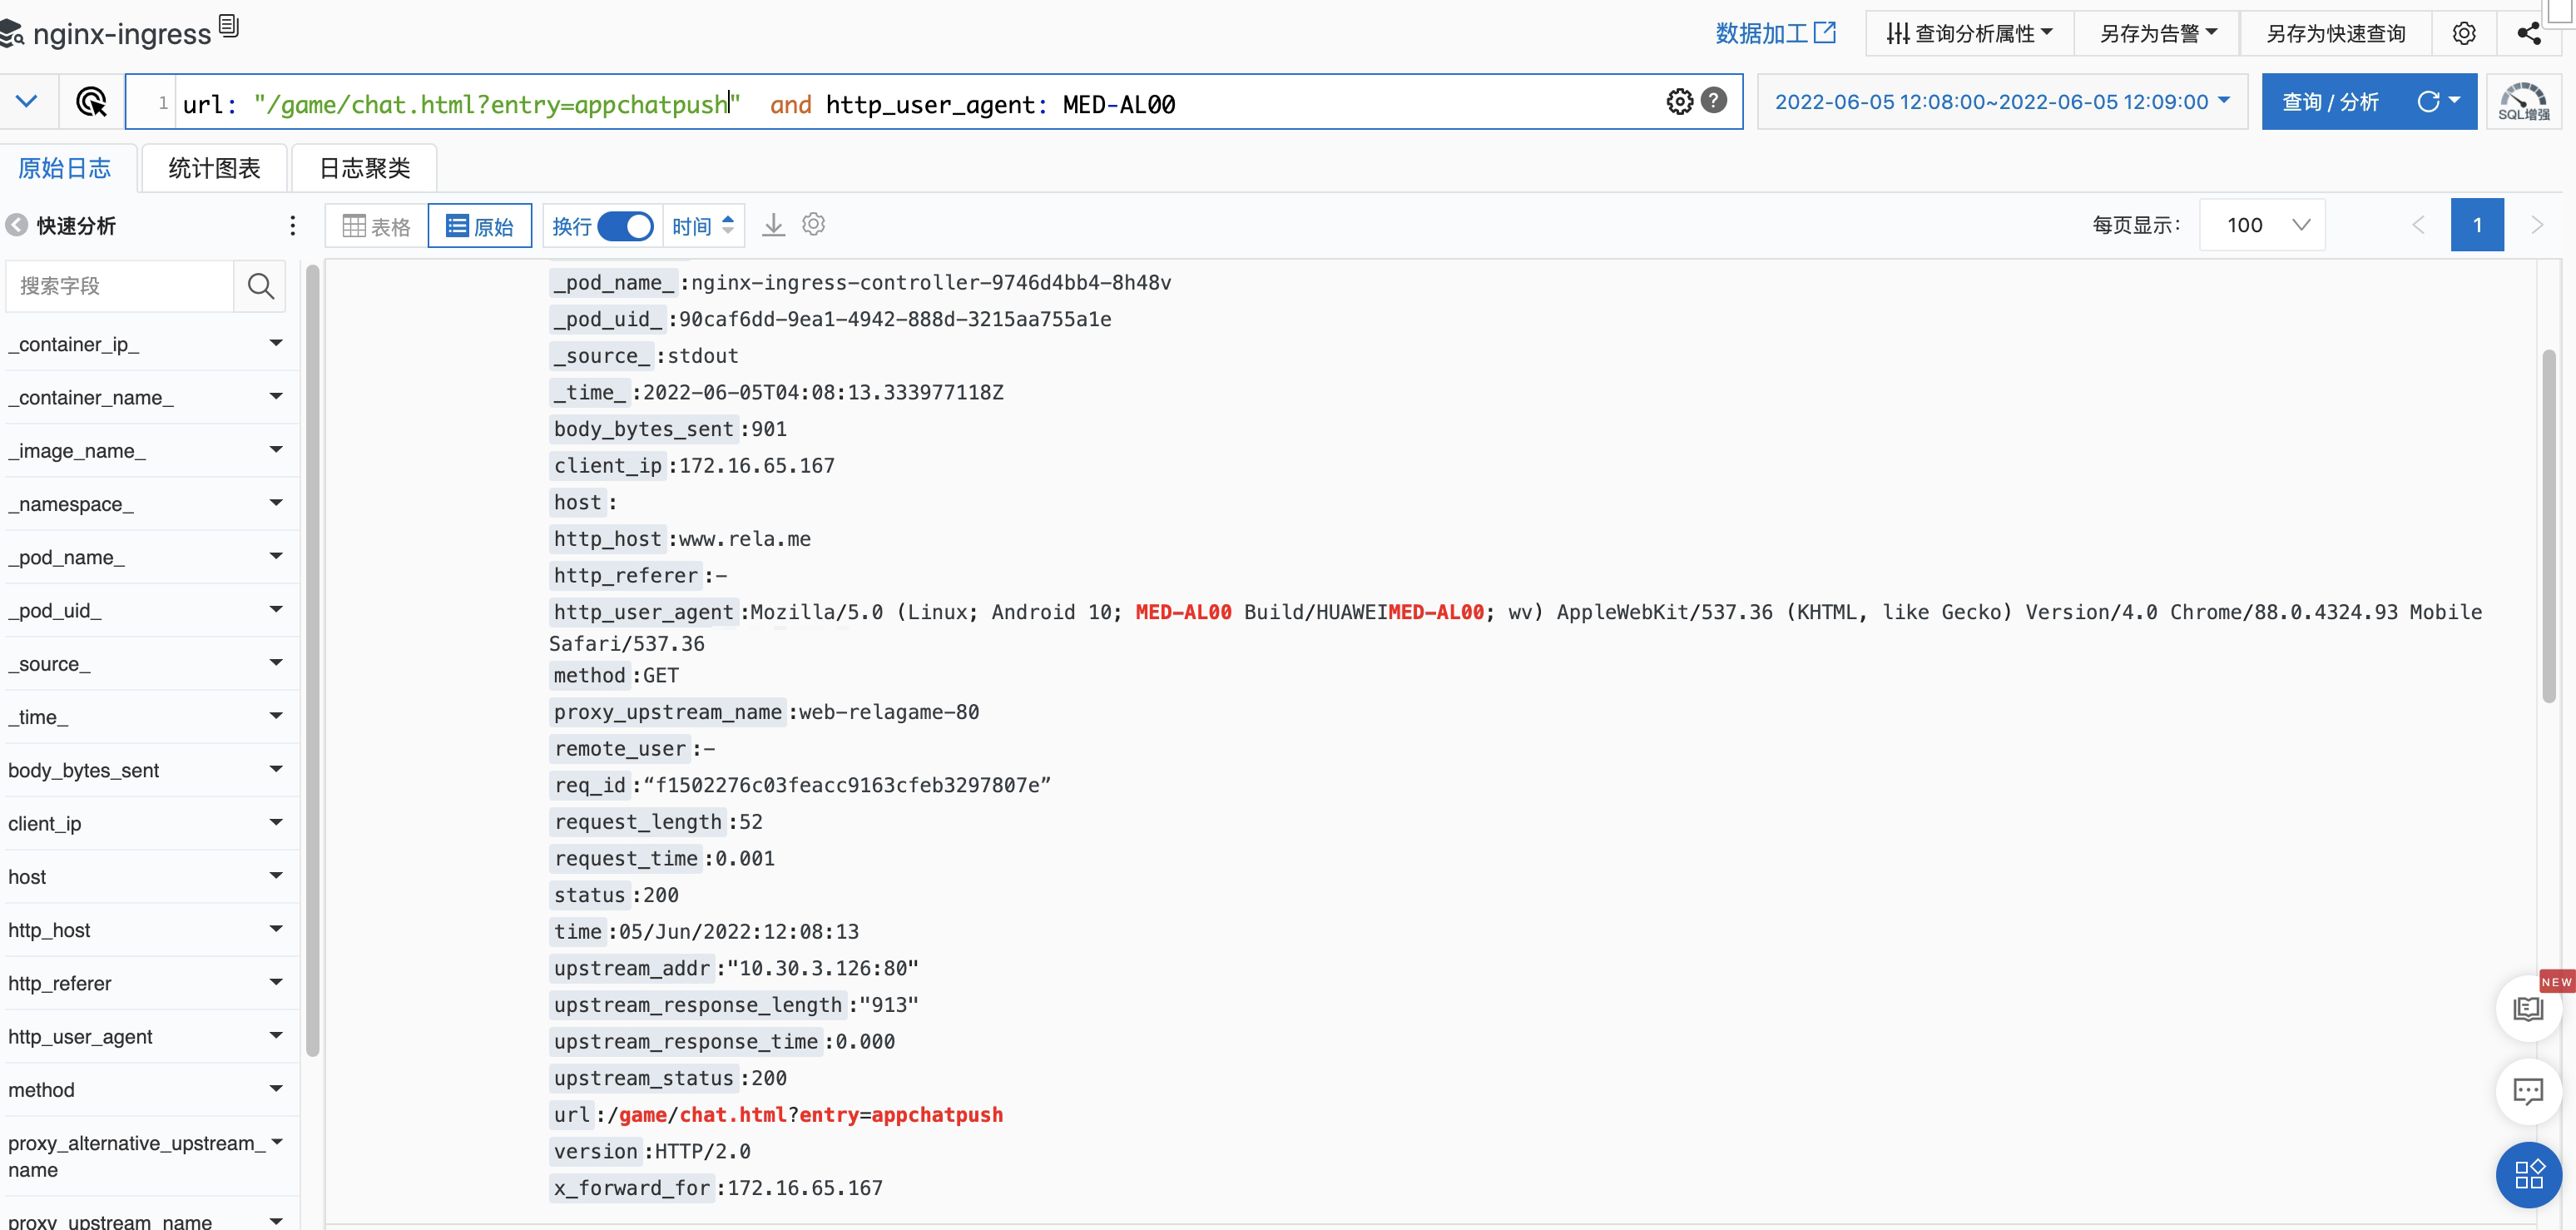The image size is (2576, 1230).
Task: Open the time range dropdown
Action: [2002, 102]
